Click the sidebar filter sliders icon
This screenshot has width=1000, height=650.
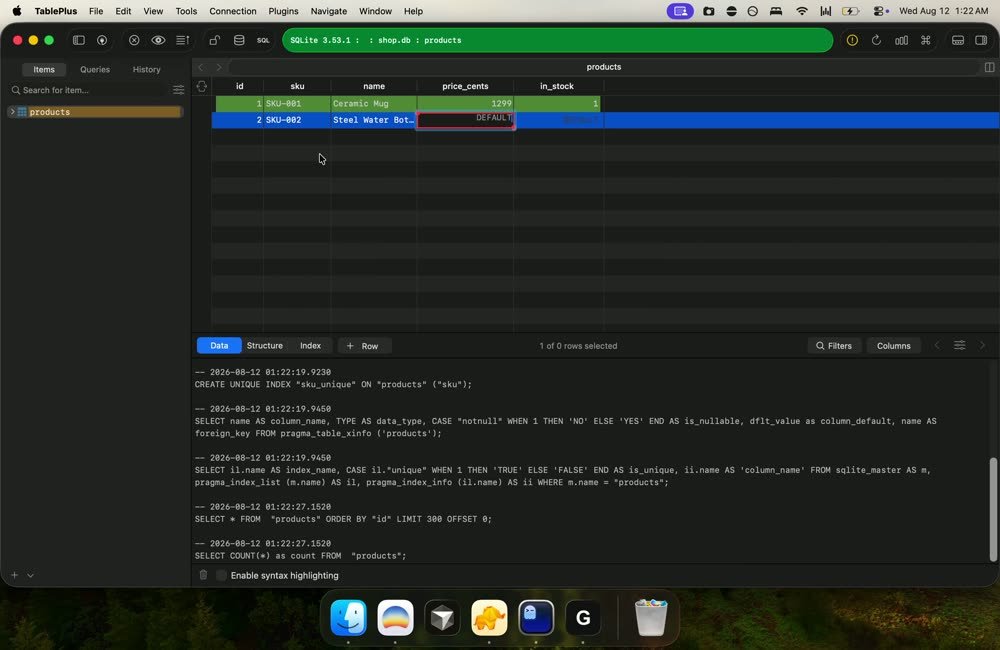click(x=179, y=90)
